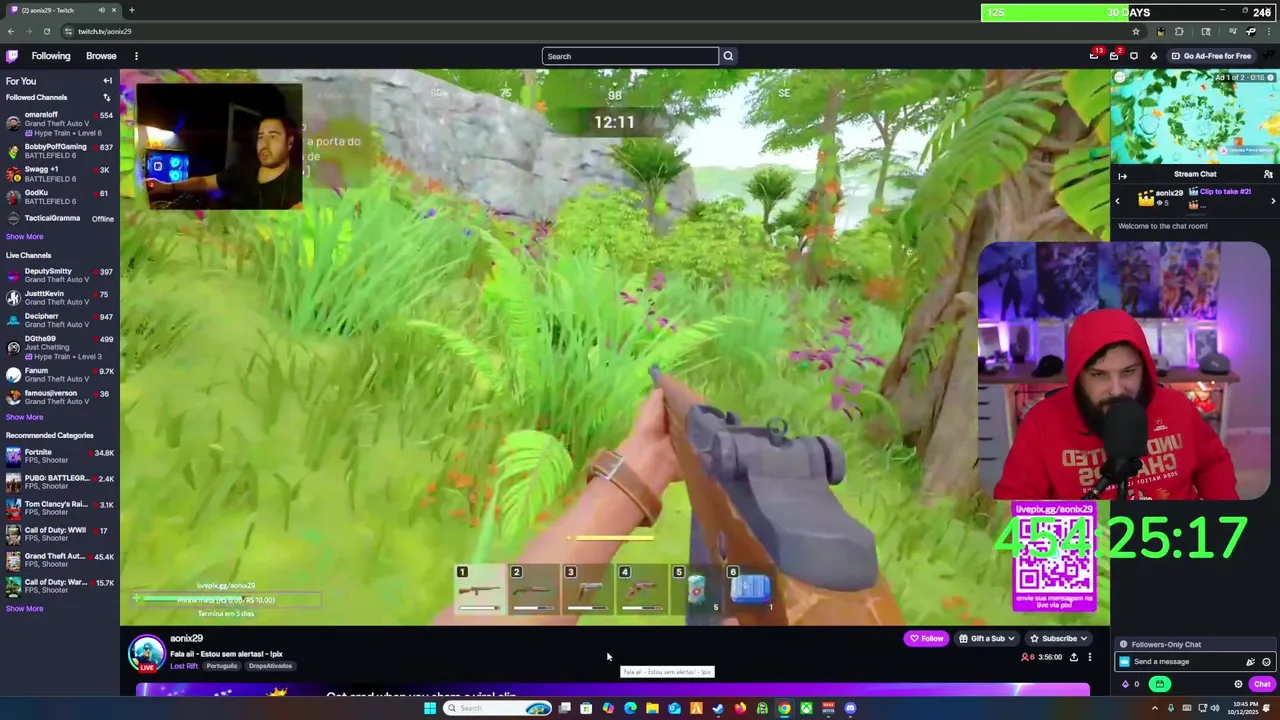Open chat settings gear
This screenshot has width=1280, height=720.
click(1238, 684)
